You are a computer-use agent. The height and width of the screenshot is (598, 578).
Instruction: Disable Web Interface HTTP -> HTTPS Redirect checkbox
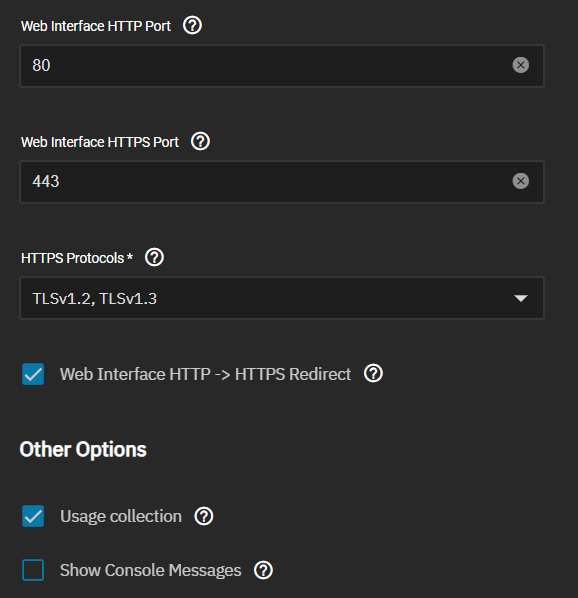tap(33, 374)
